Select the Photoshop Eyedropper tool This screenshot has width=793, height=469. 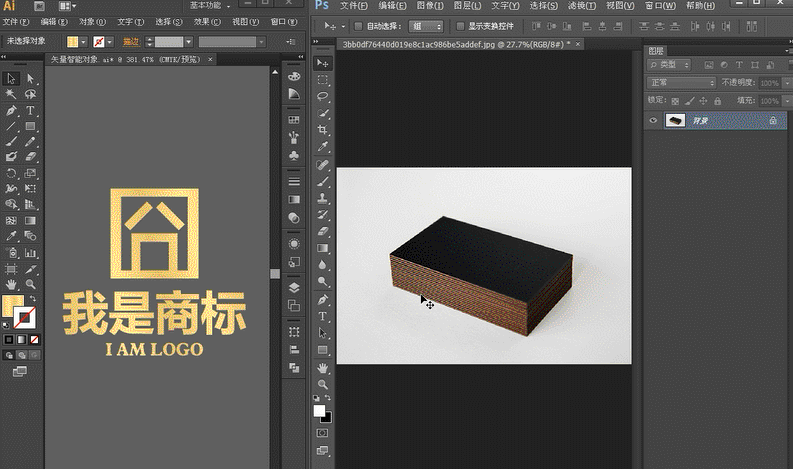coord(323,147)
